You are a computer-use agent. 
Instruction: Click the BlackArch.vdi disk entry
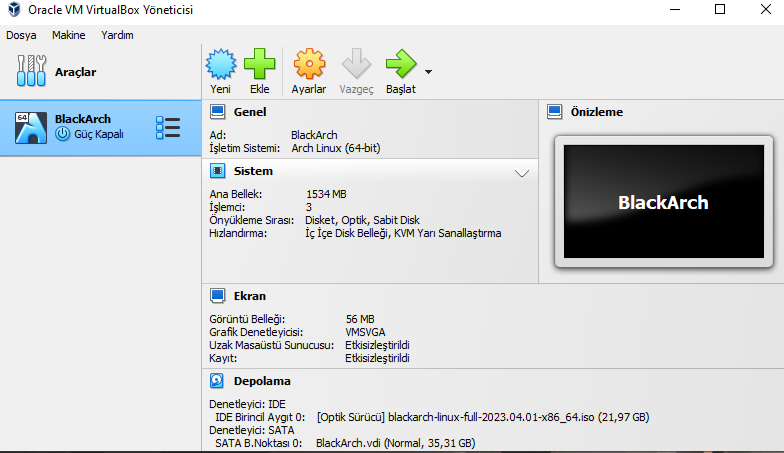(x=396, y=443)
